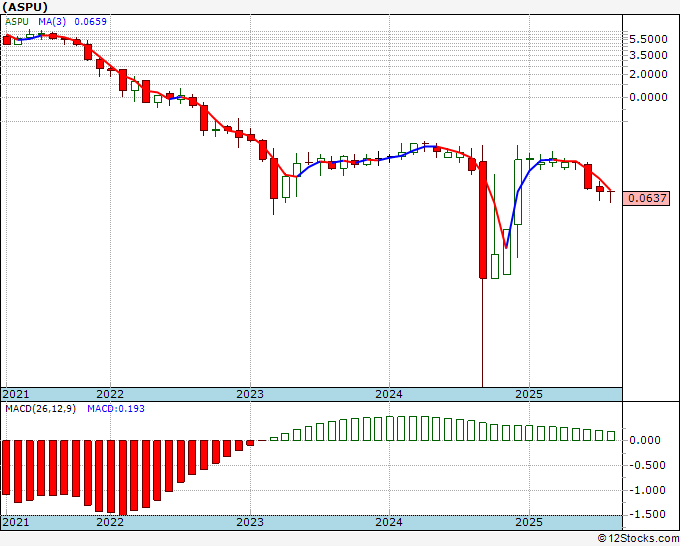
Task: Click 2025 on the price chart timeline
Action: (529, 394)
